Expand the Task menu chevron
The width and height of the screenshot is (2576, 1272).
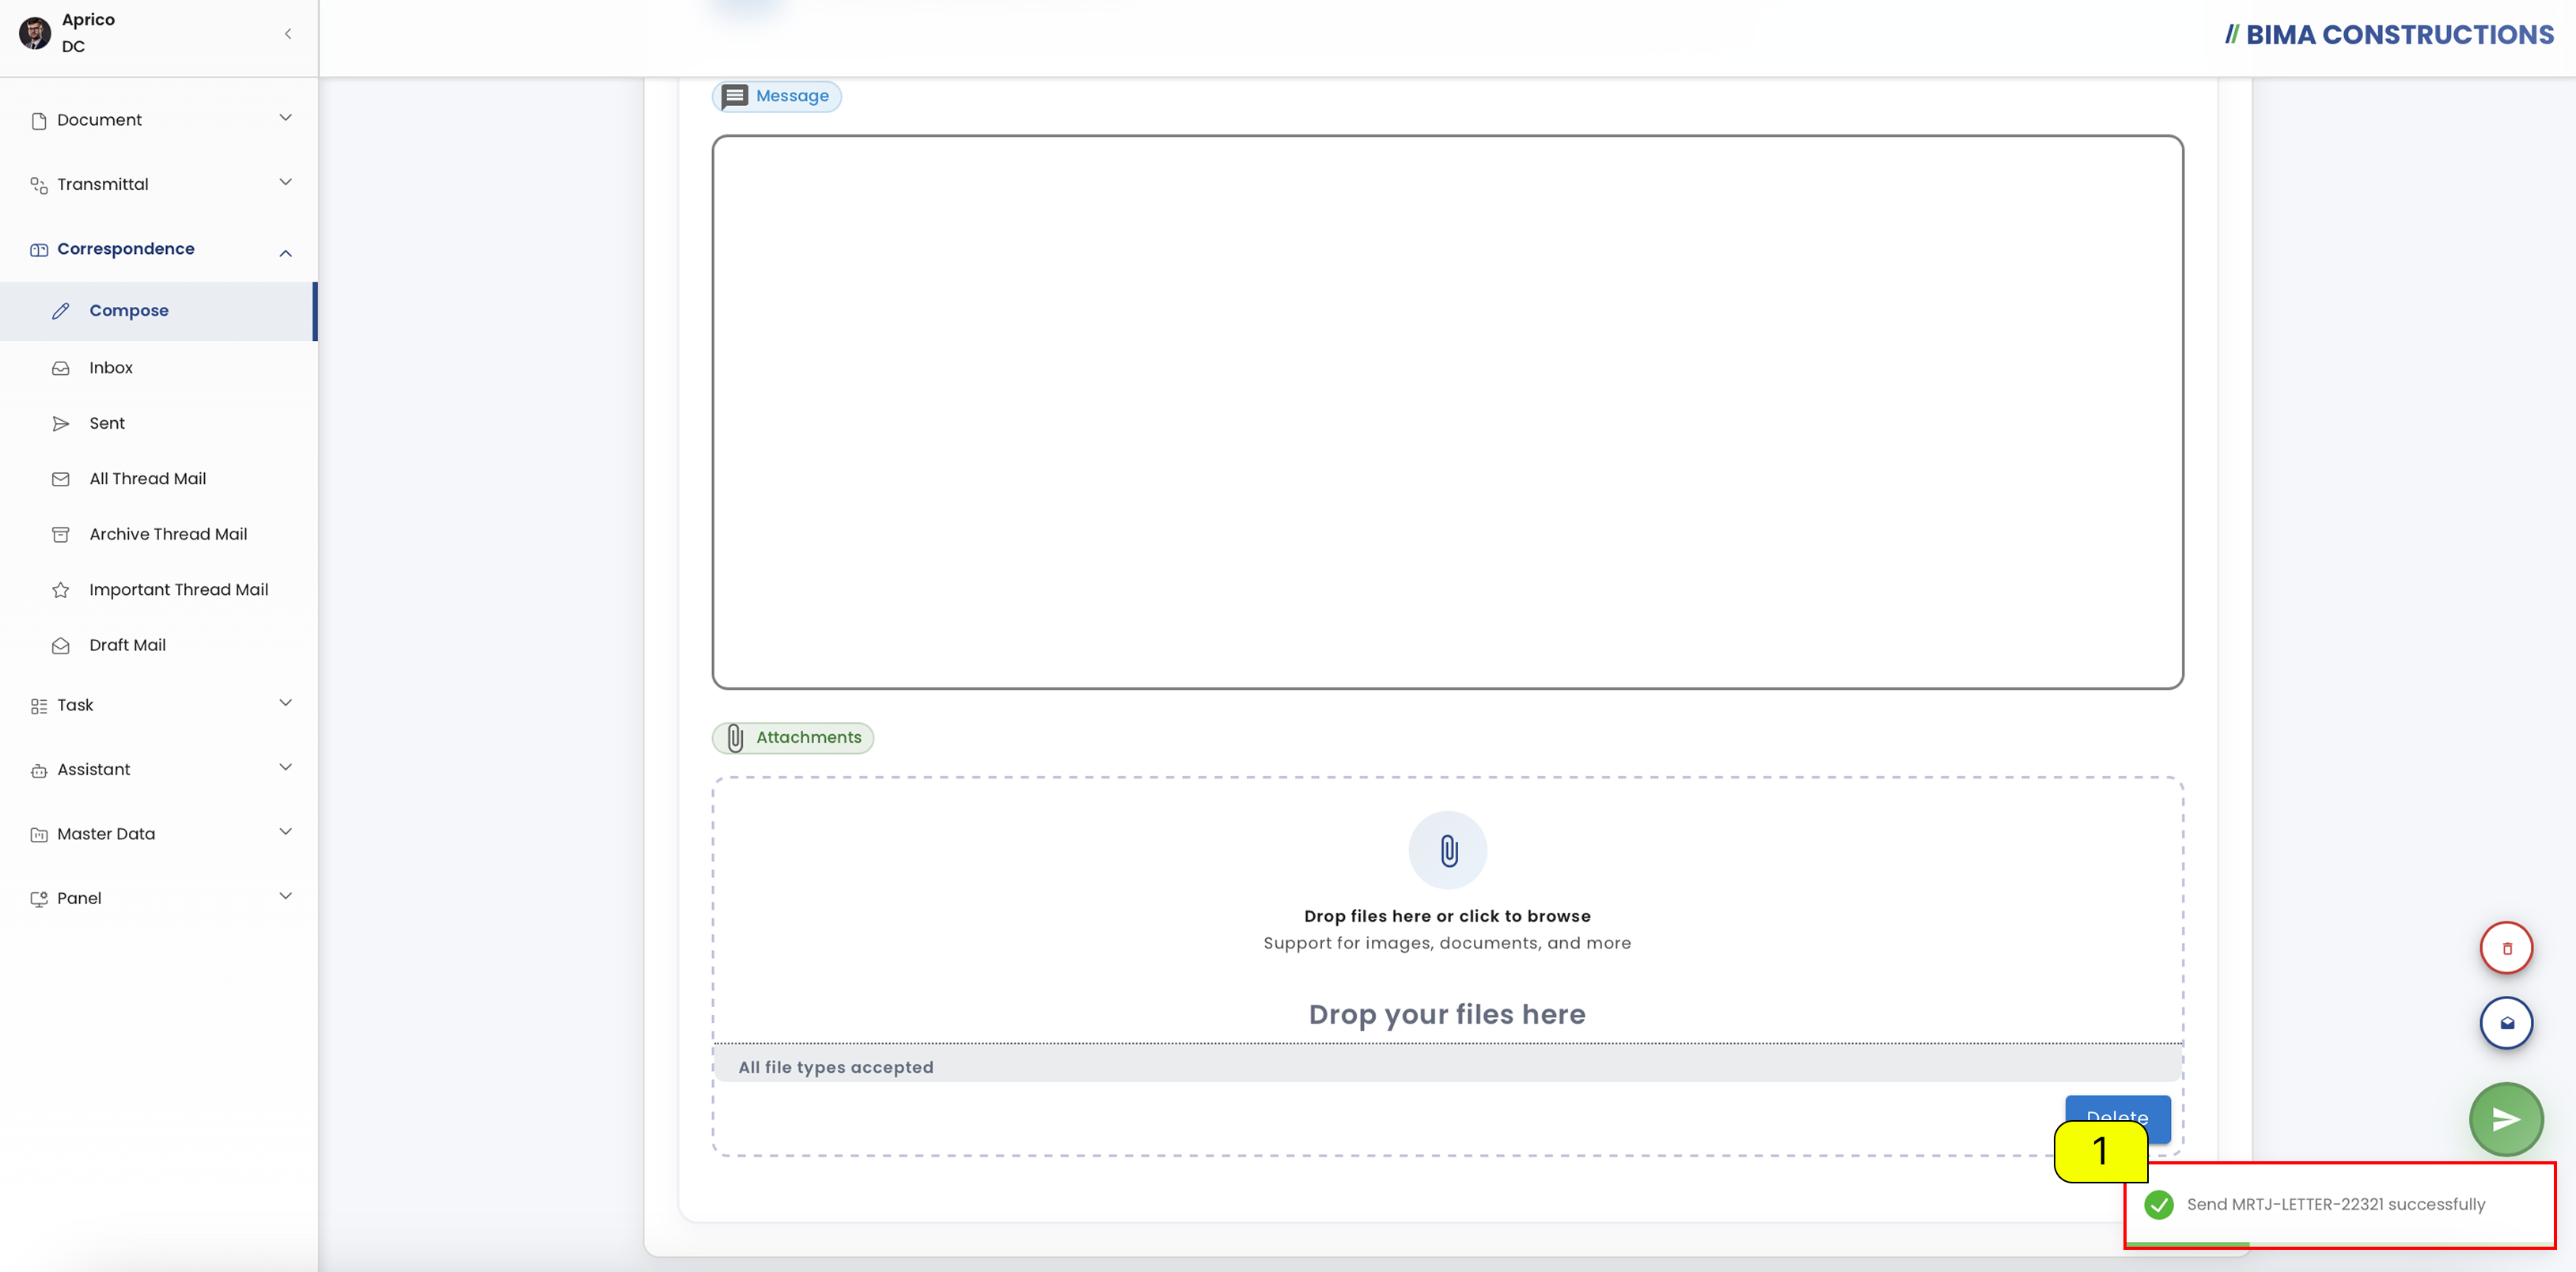pyautogui.click(x=286, y=703)
